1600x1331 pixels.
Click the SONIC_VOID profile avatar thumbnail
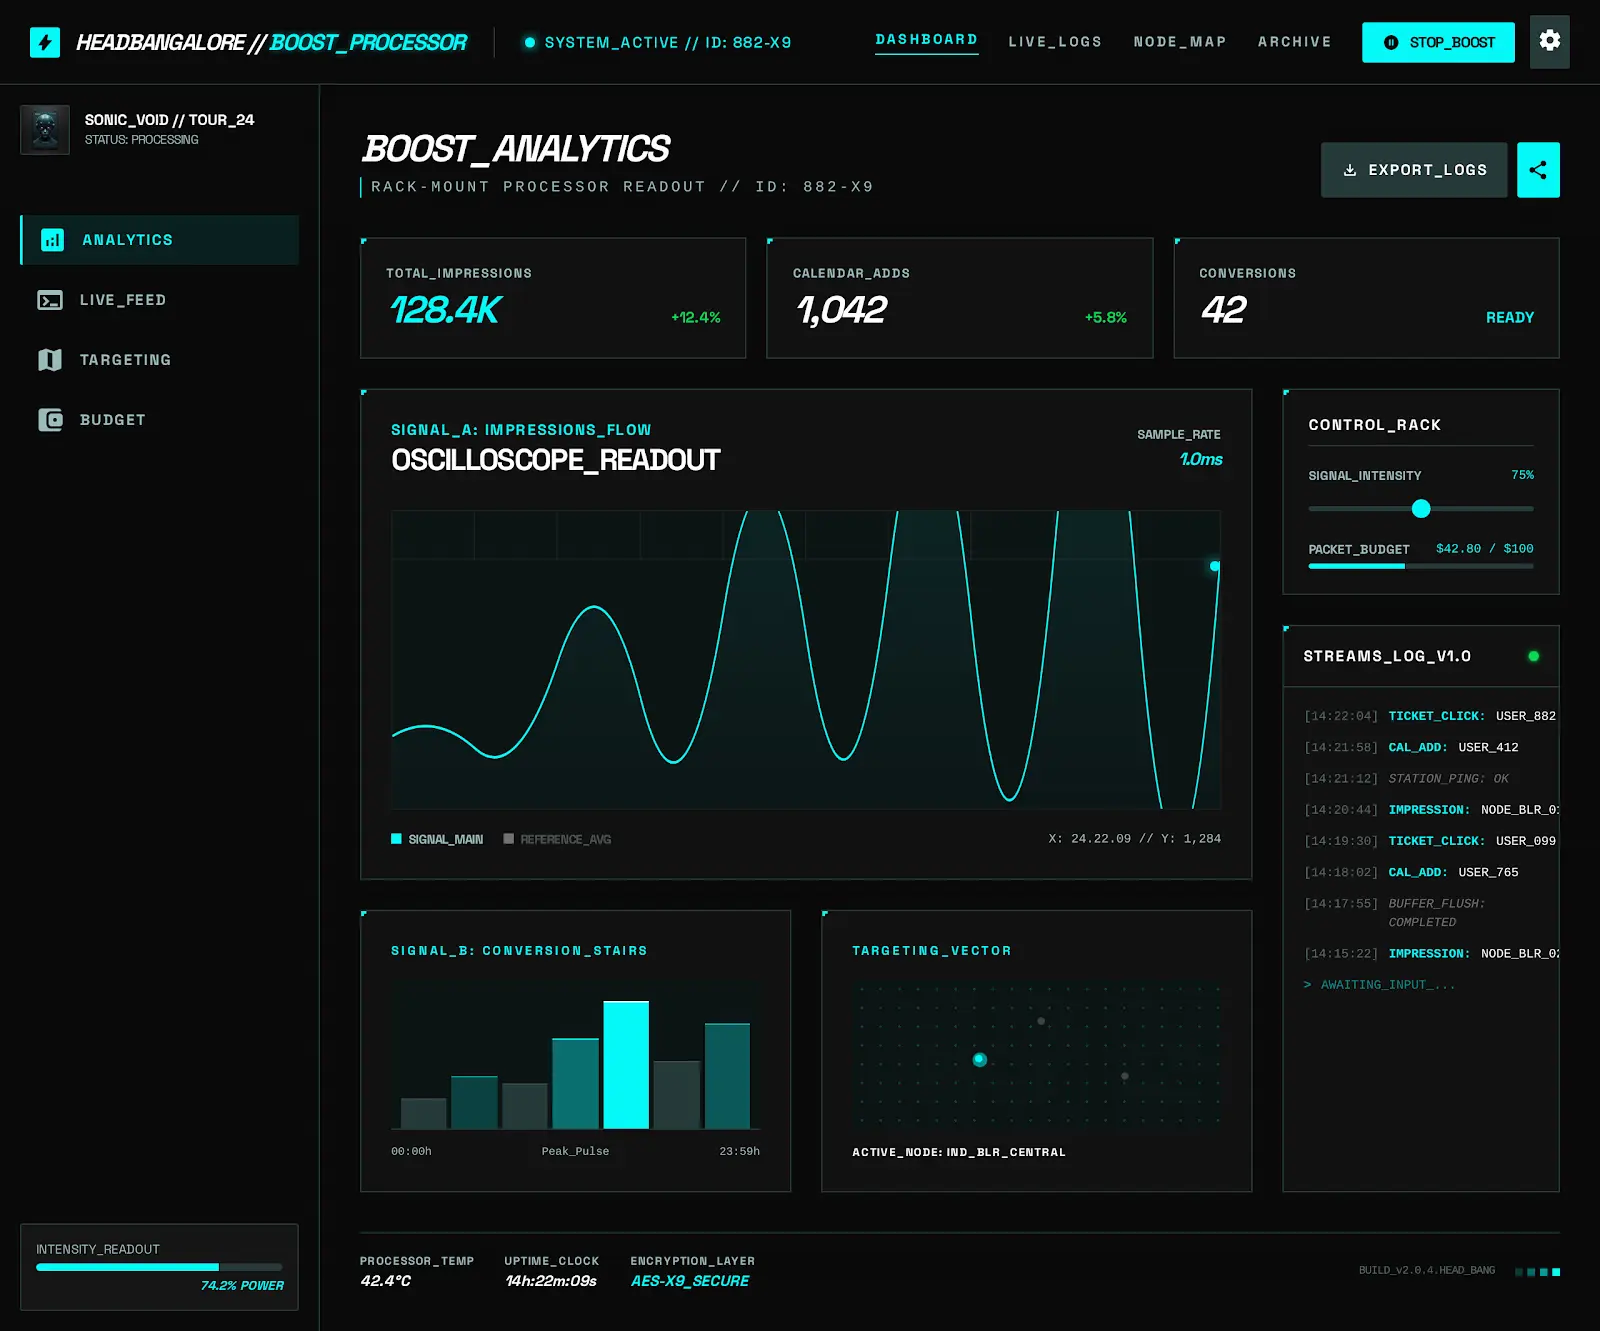coord(45,130)
